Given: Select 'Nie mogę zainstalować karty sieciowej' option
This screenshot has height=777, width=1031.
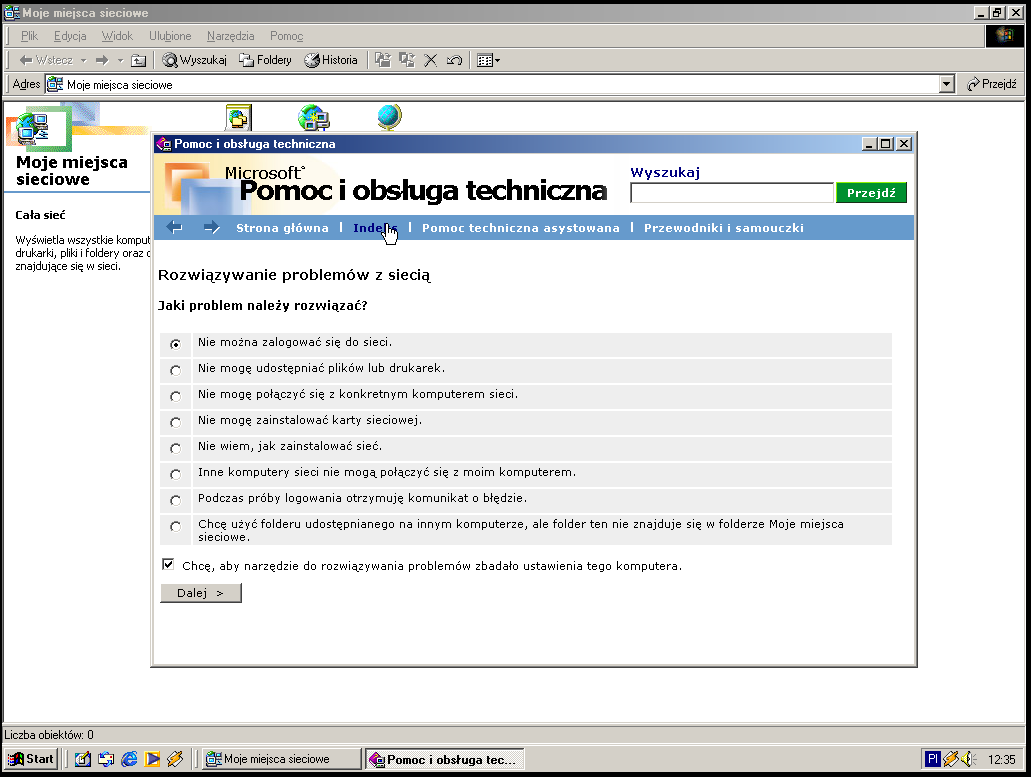Looking at the screenshot, I should 175,422.
